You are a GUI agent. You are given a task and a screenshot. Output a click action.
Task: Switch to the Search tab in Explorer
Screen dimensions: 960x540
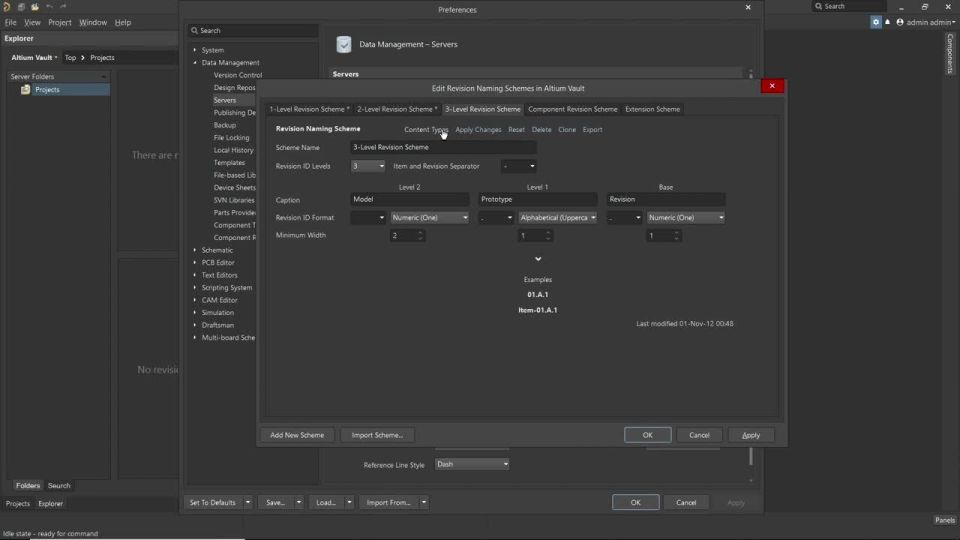59,486
